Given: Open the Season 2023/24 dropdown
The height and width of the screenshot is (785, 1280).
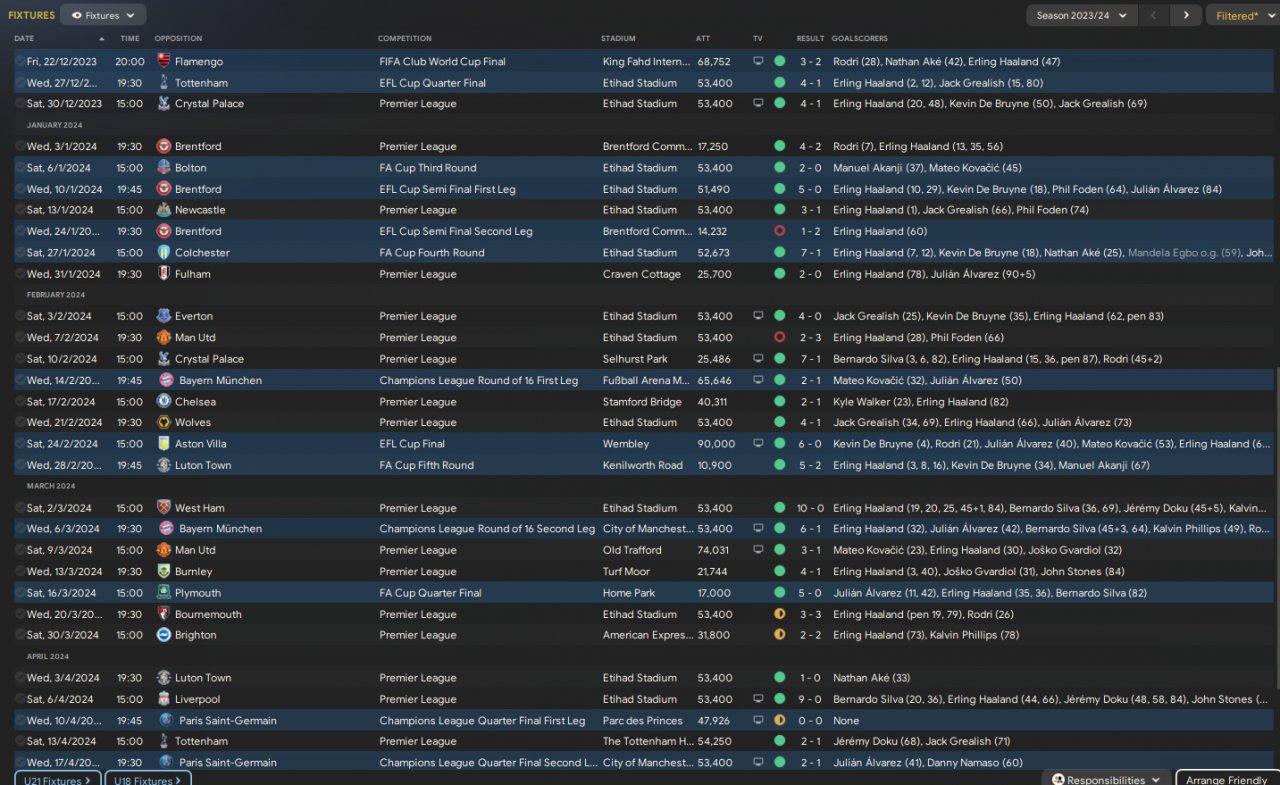Looking at the screenshot, I should [1082, 15].
